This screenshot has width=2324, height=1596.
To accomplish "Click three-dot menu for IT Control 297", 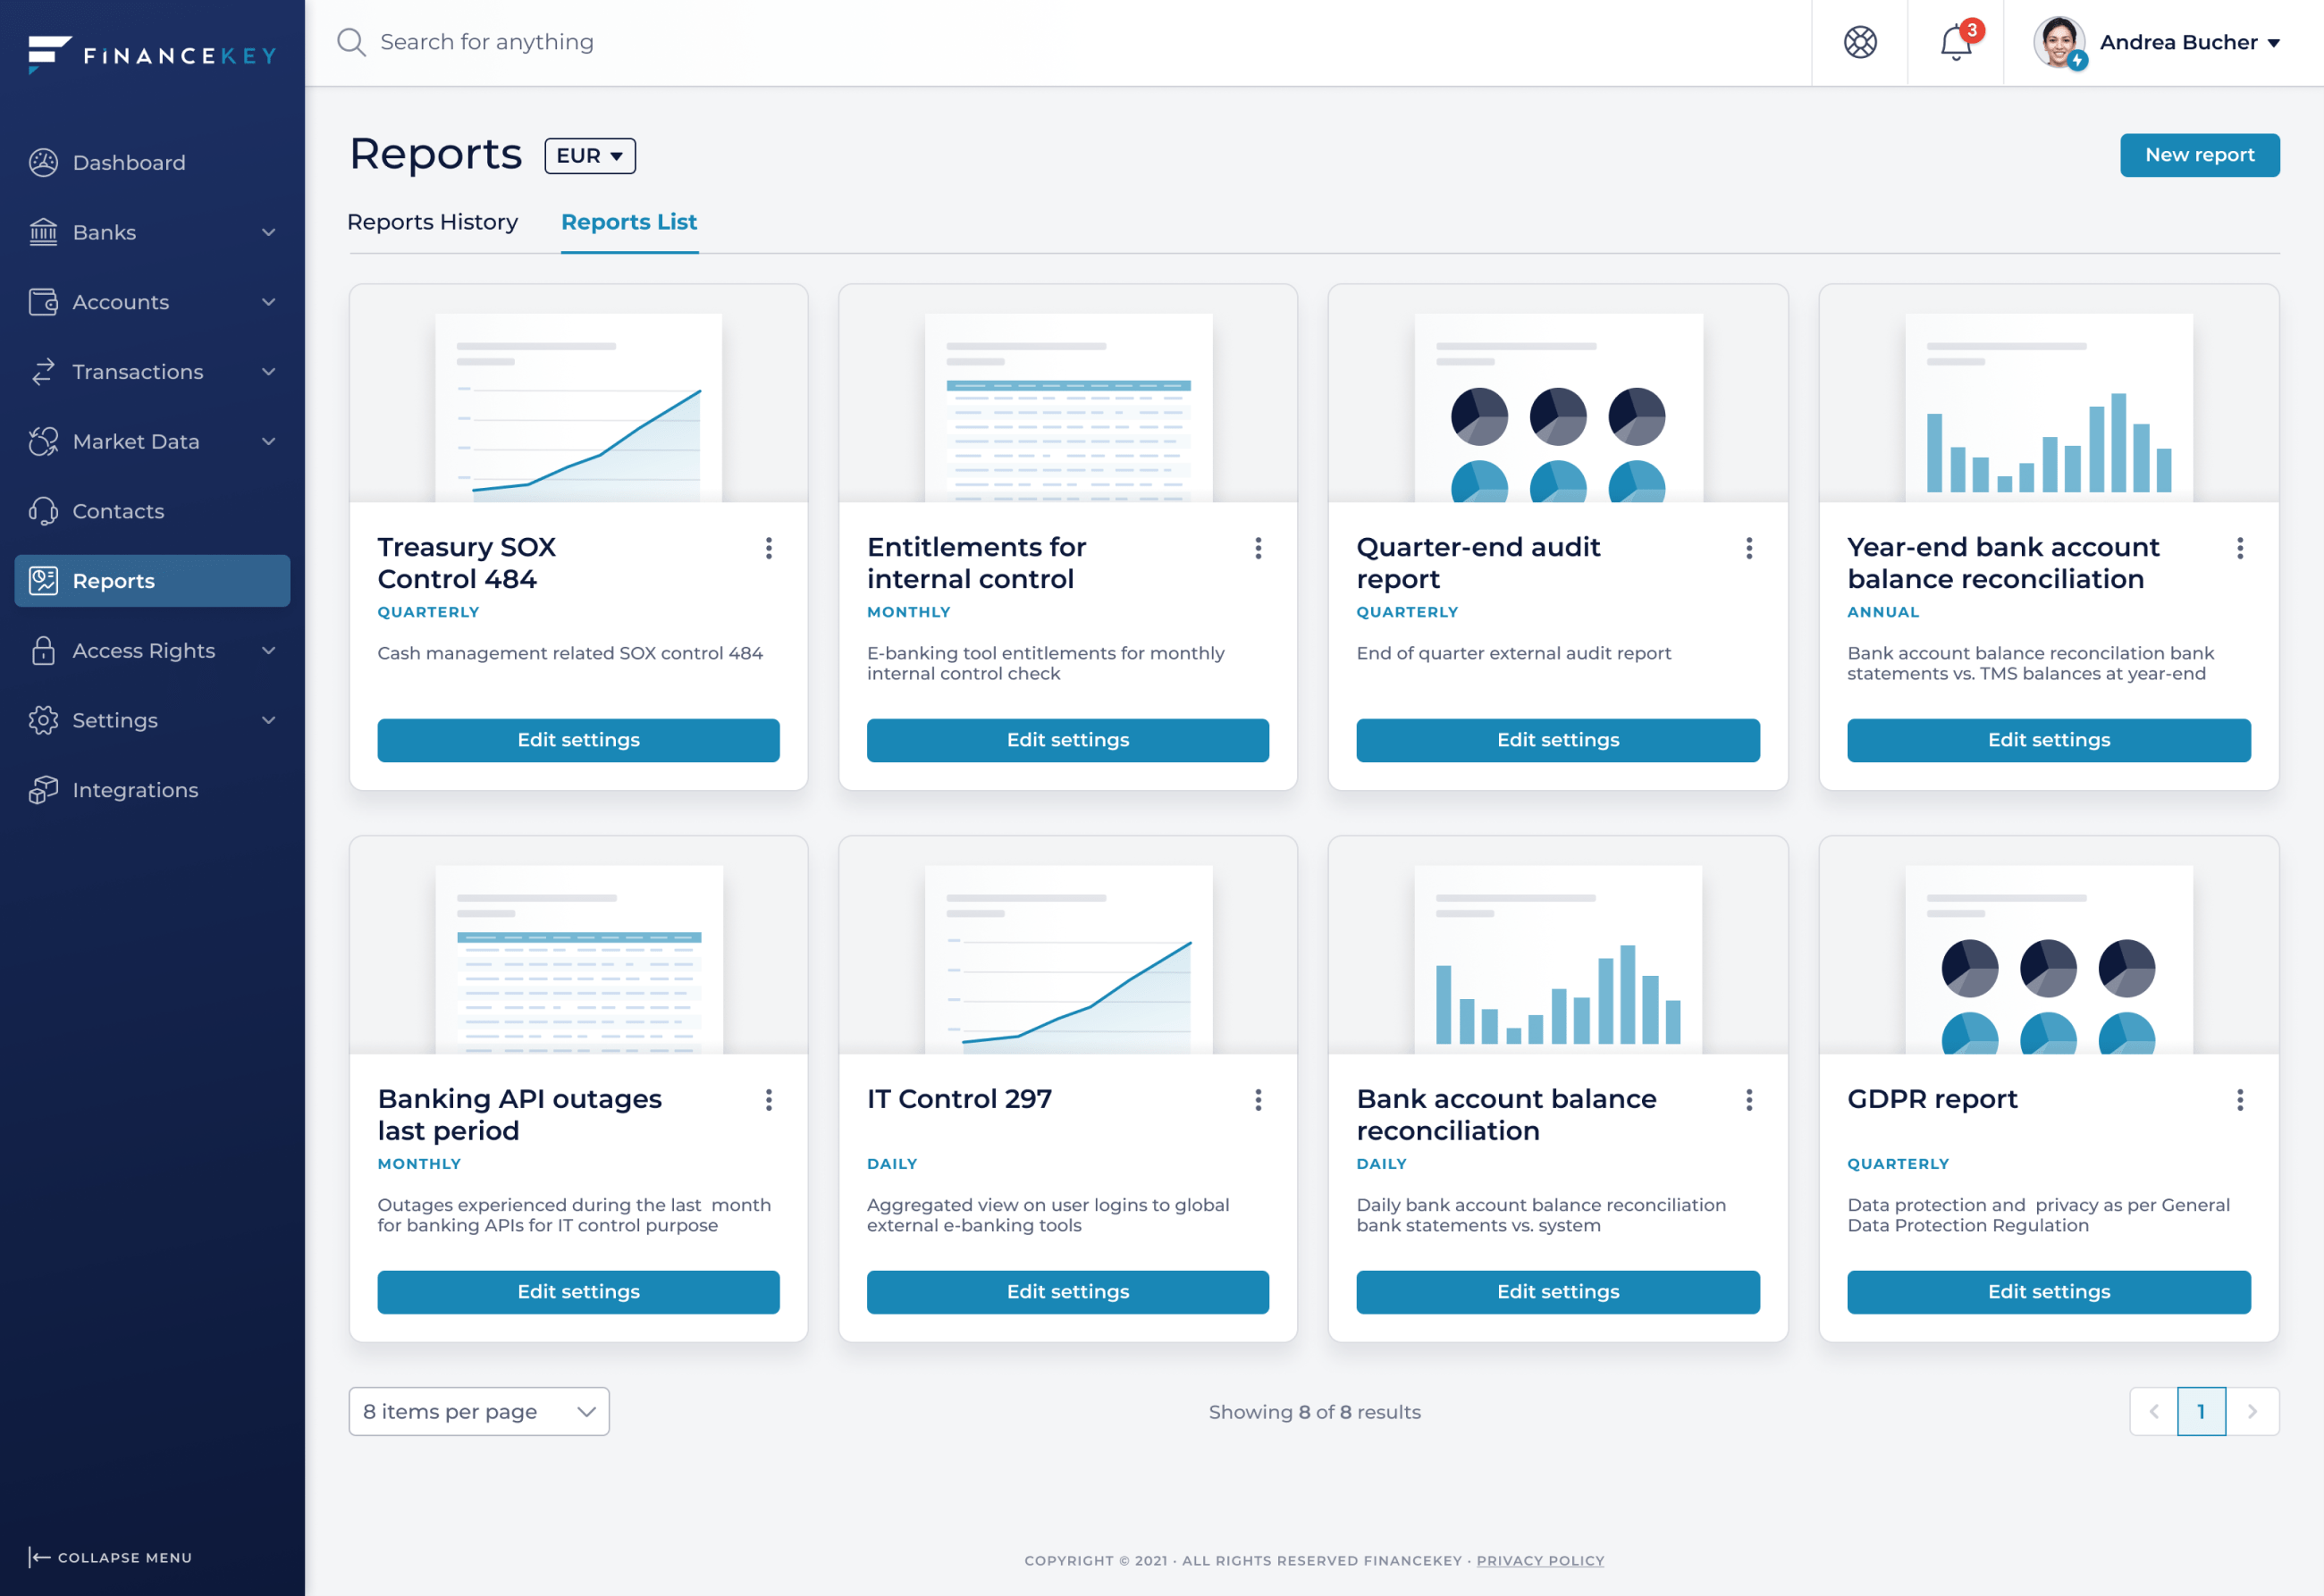I will click(x=1258, y=1100).
